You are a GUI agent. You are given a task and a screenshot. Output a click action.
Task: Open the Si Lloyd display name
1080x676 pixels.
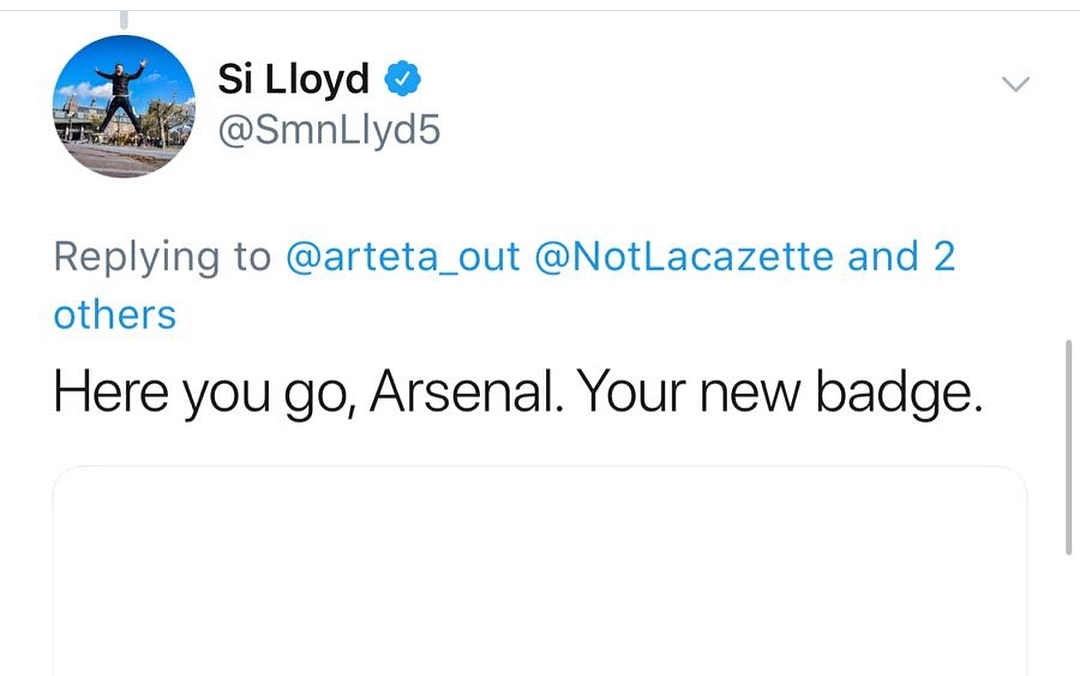pyautogui.click(x=293, y=79)
